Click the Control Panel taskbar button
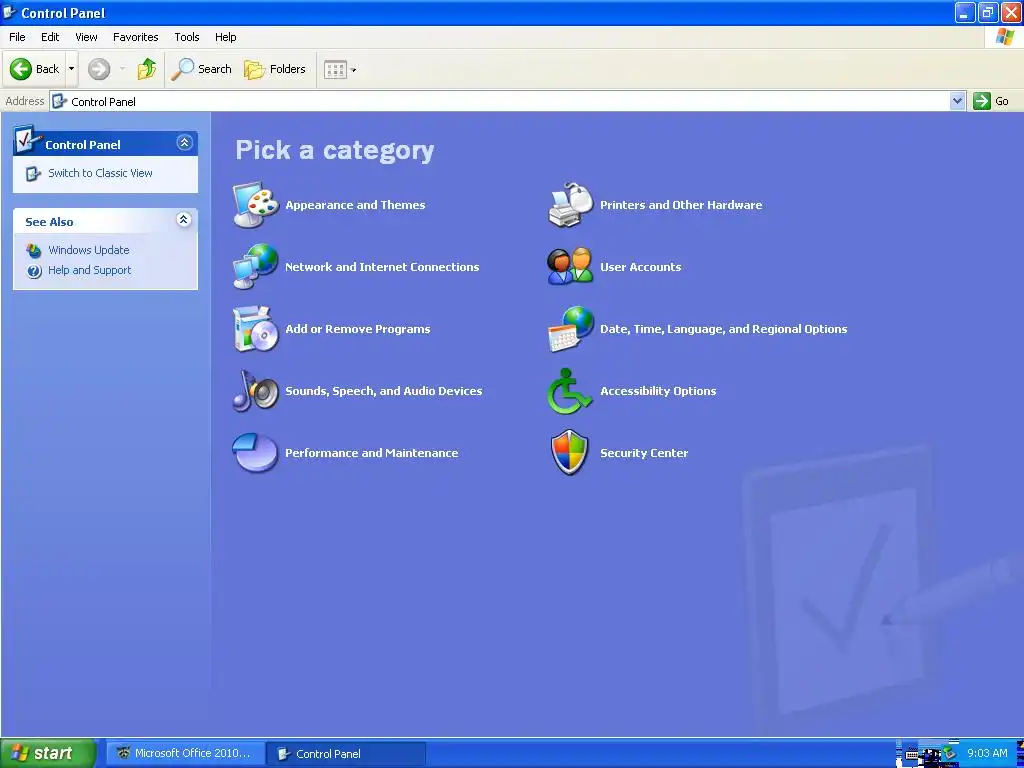The width and height of the screenshot is (1024, 768). pyautogui.click(x=347, y=754)
